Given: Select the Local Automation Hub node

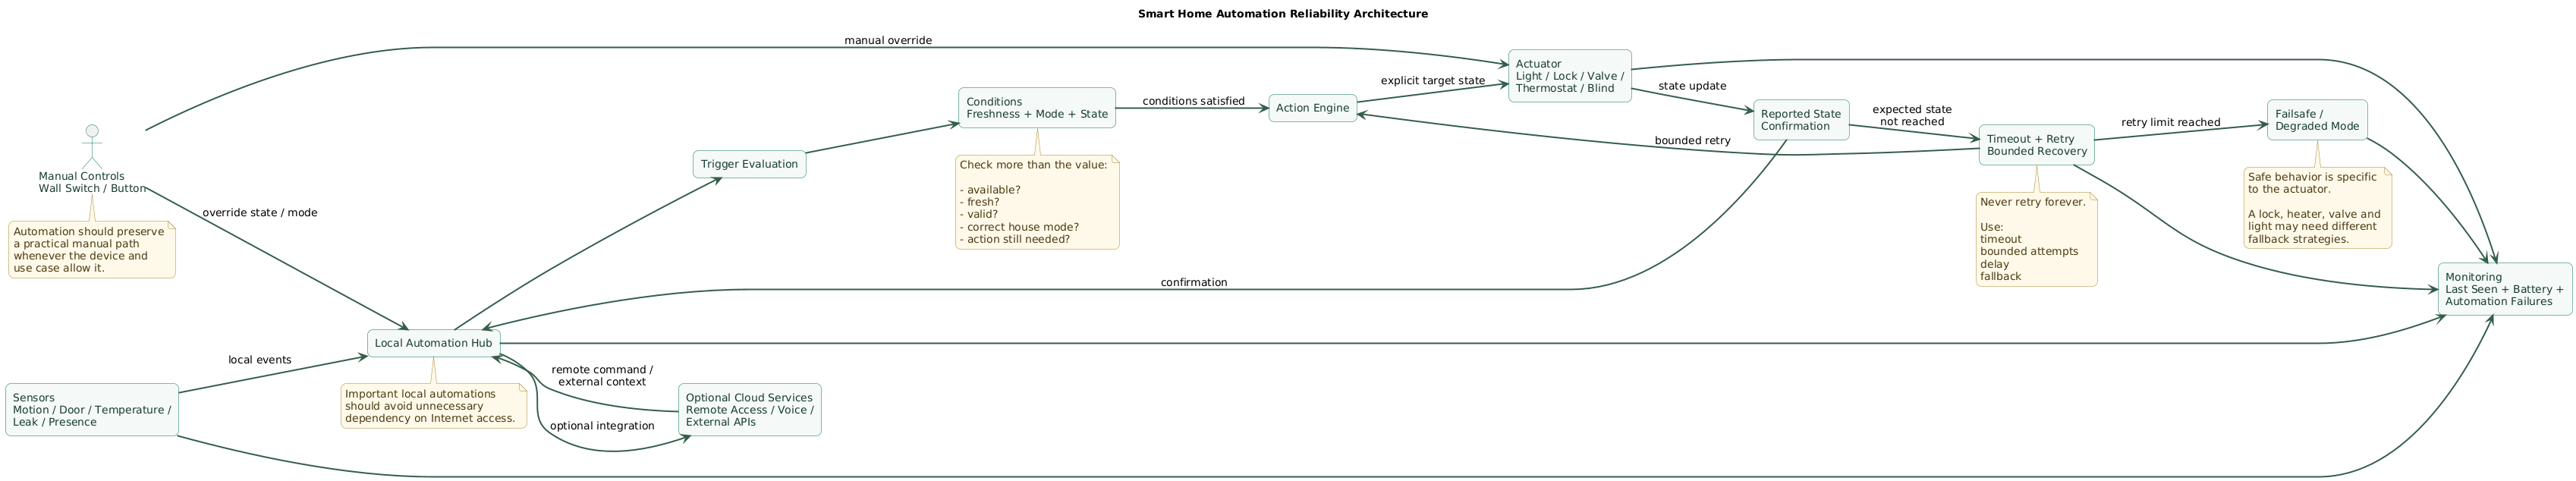Looking at the screenshot, I should [x=433, y=343].
